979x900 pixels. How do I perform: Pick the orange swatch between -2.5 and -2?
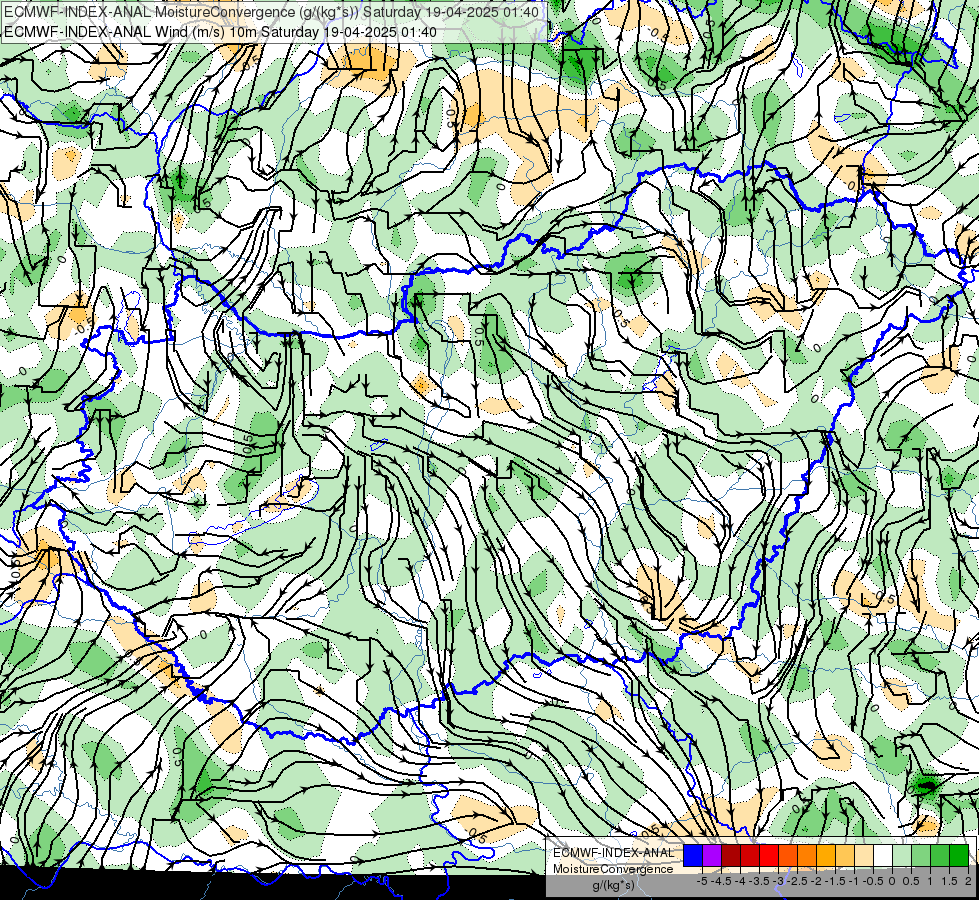(807, 855)
